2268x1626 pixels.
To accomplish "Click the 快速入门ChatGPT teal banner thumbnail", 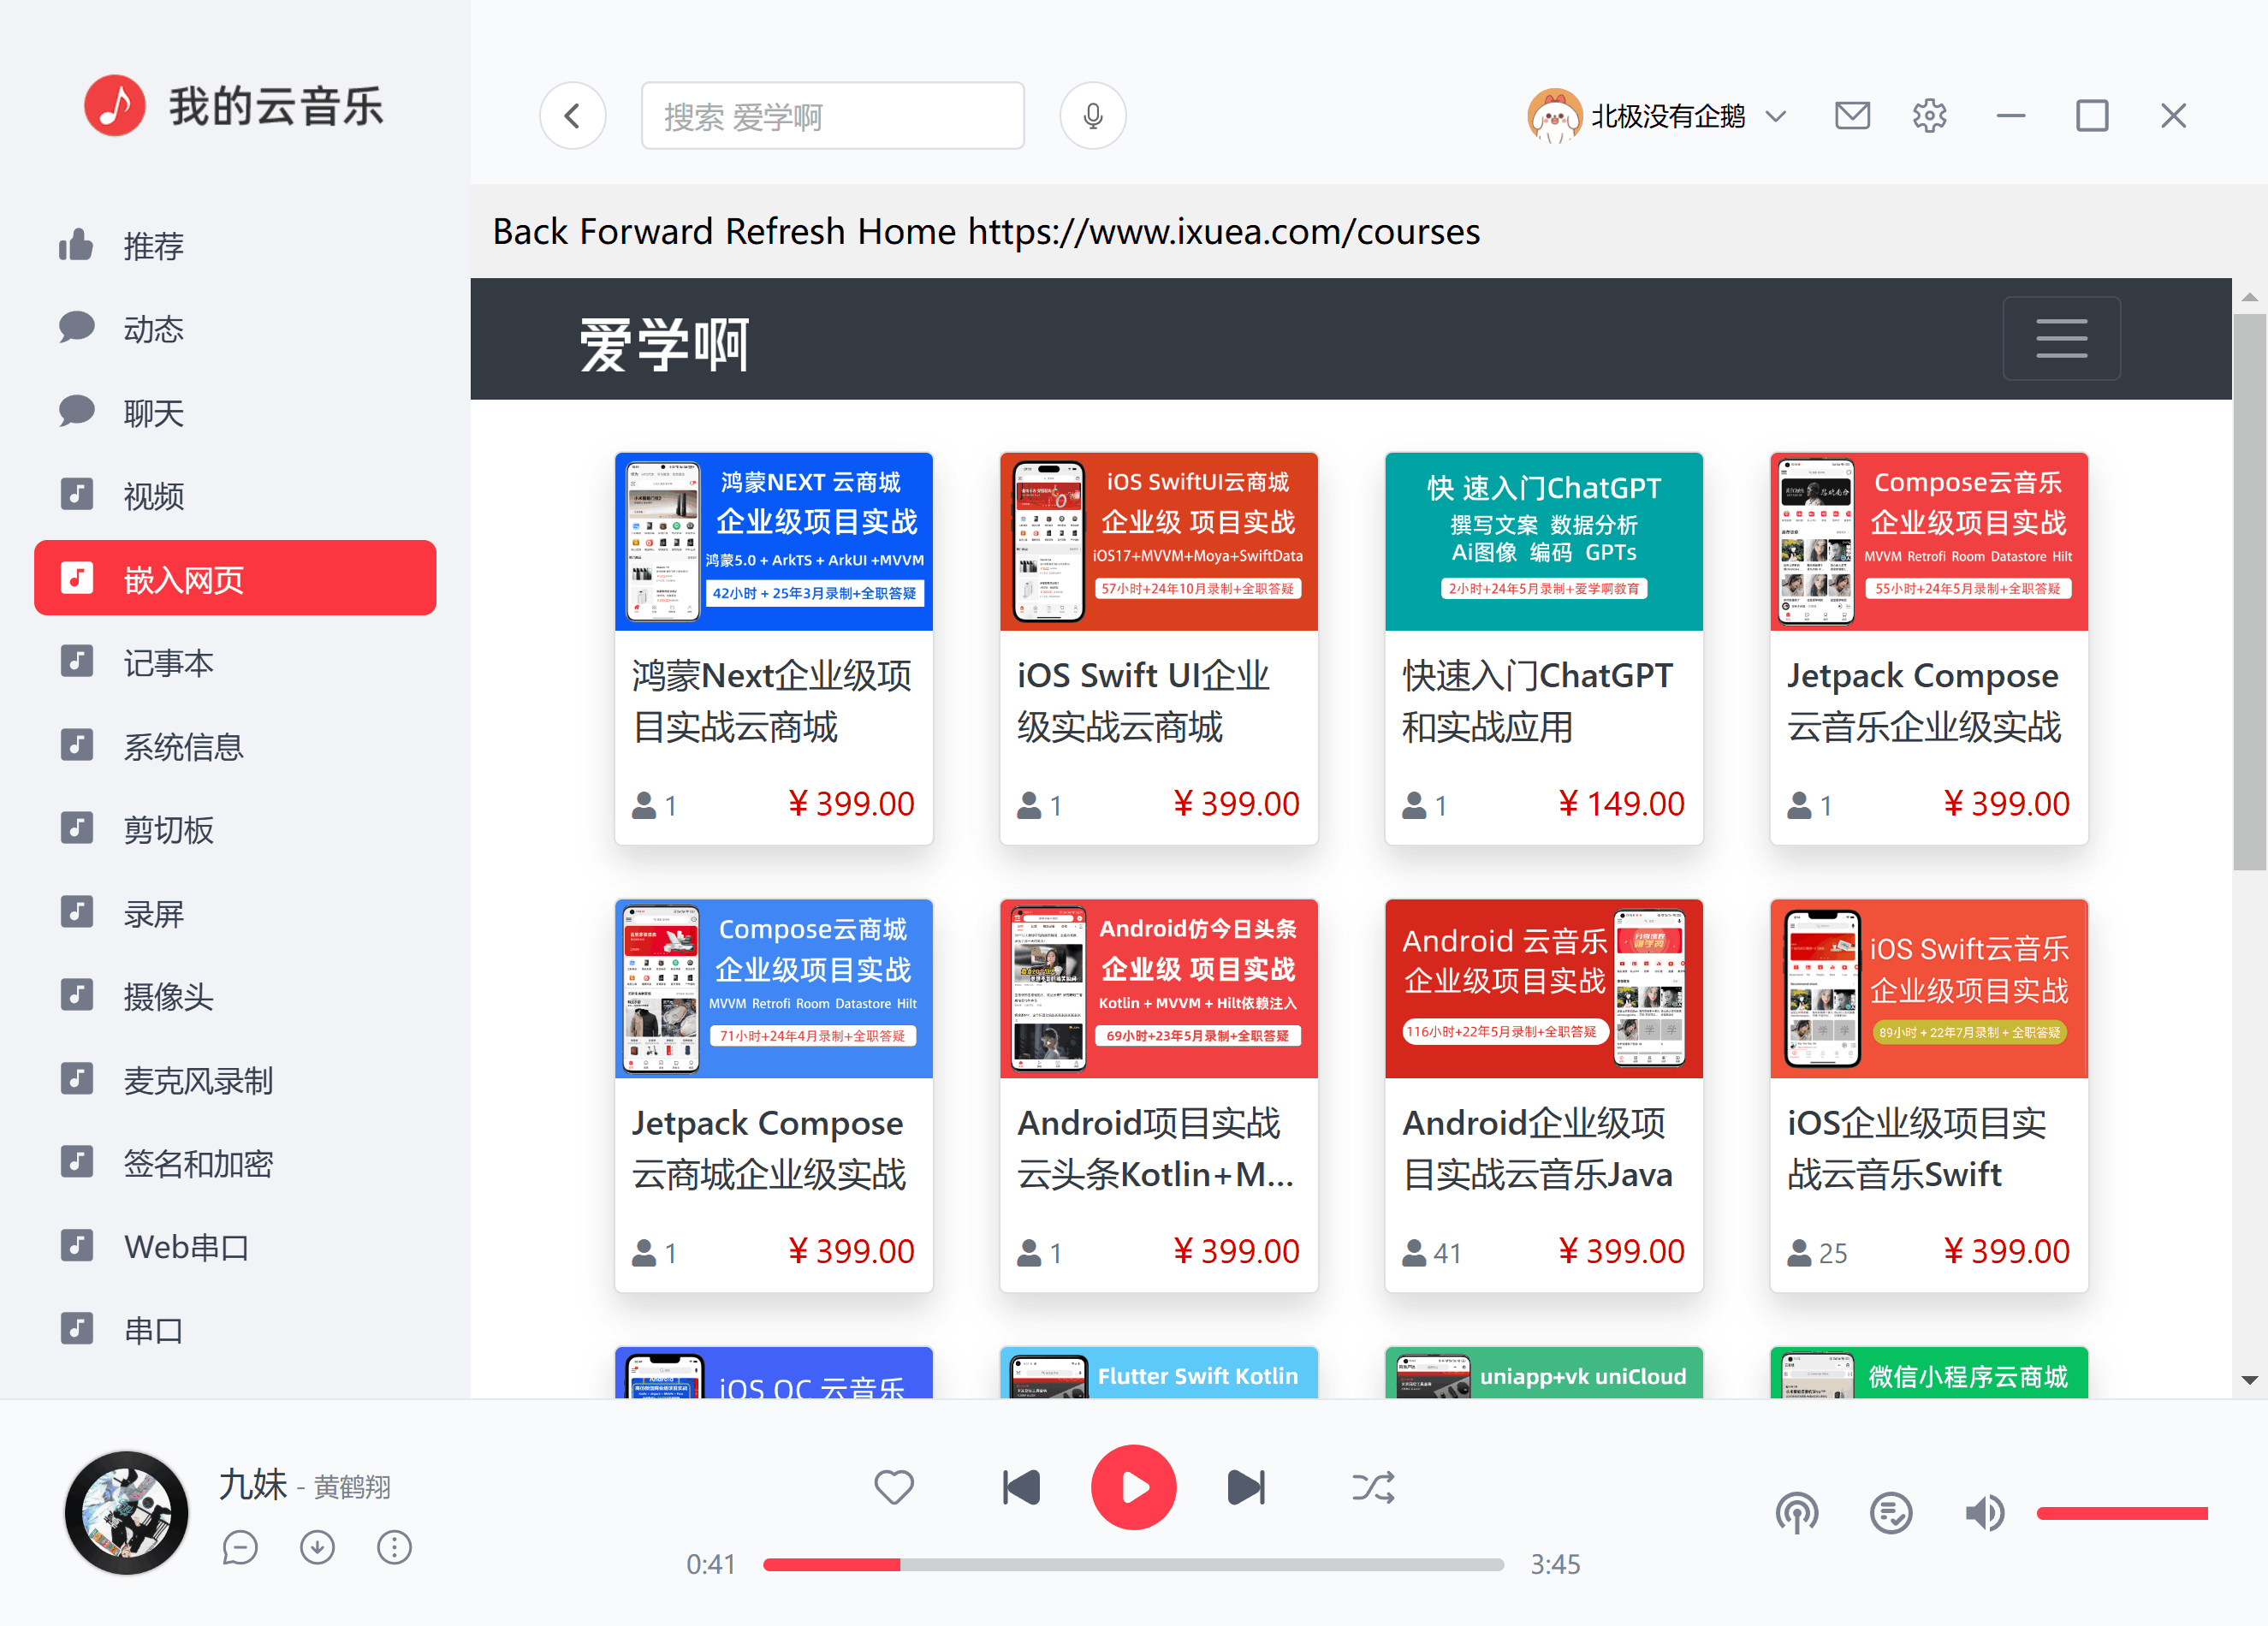I will coord(1543,541).
